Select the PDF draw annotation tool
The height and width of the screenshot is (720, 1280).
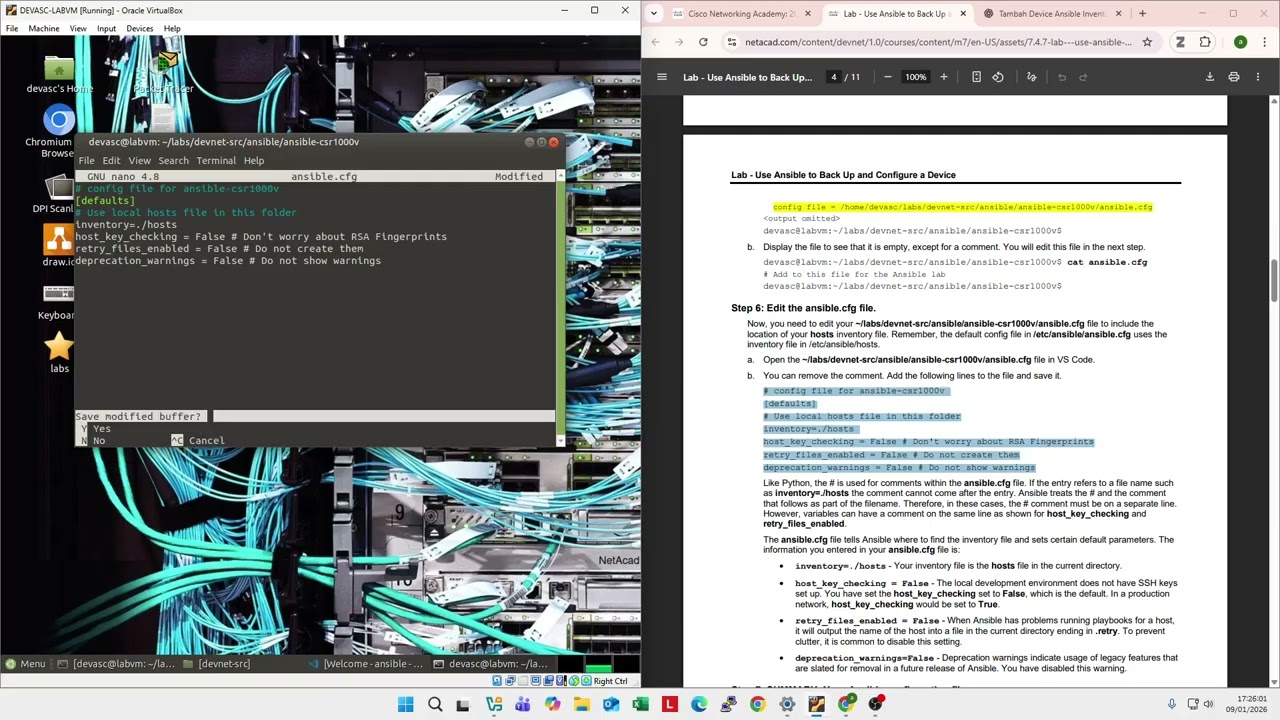click(1032, 77)
